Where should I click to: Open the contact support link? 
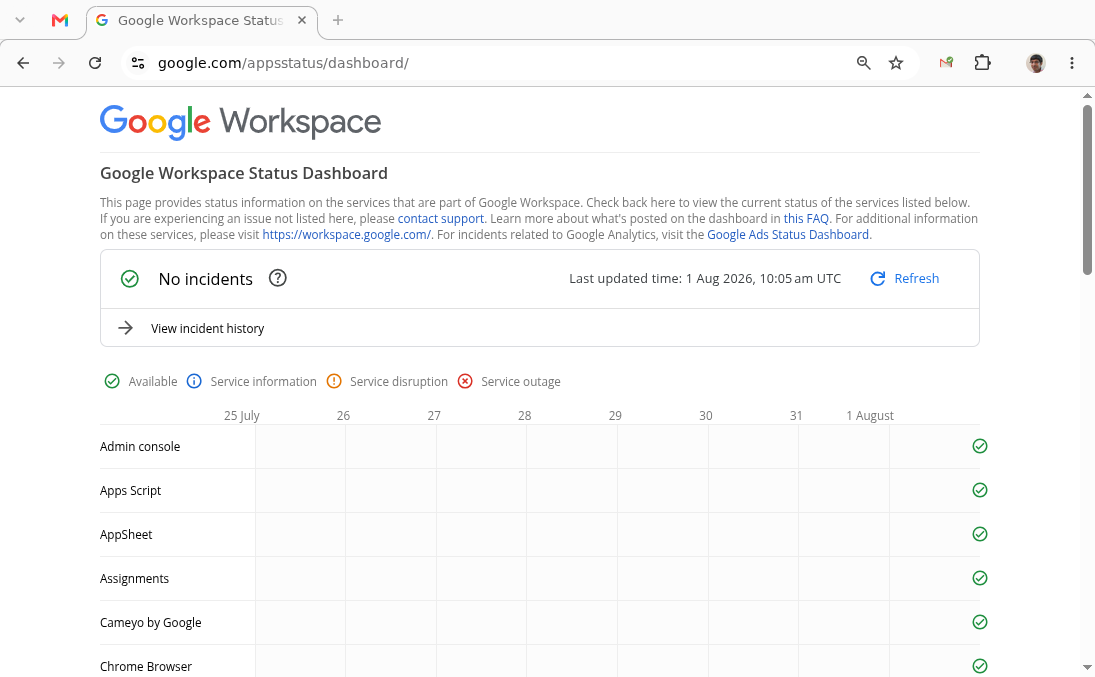pyautogui.click(x=441, y=219)
